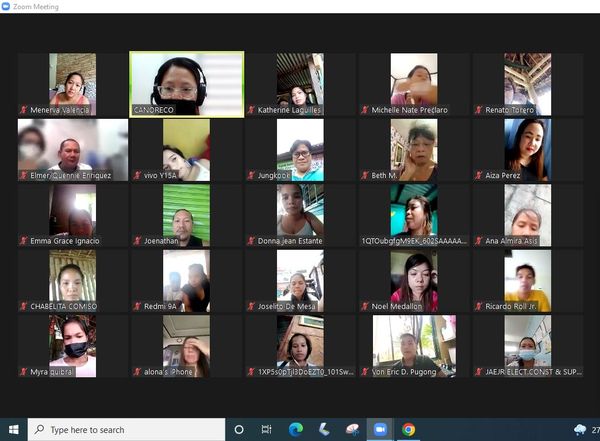Open the Windows Start menu
The image size is (600, 441).
[13, 429]
